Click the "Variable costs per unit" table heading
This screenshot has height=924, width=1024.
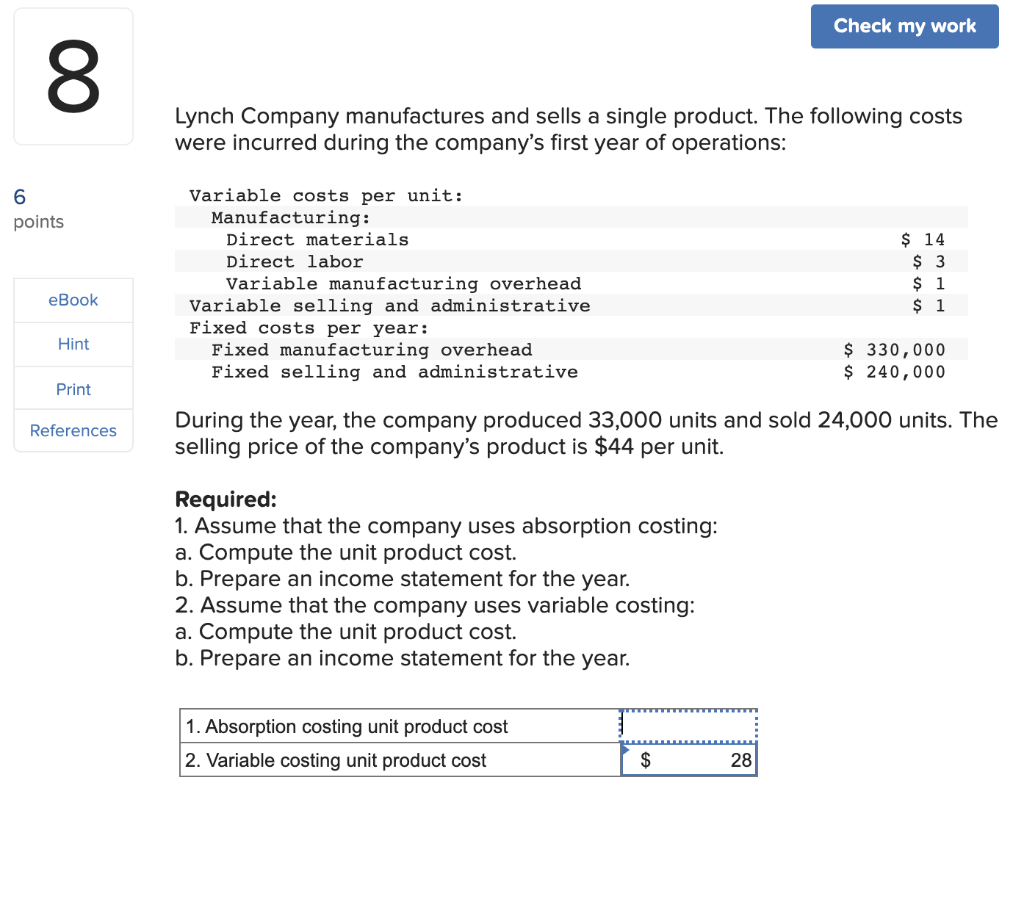327,195
